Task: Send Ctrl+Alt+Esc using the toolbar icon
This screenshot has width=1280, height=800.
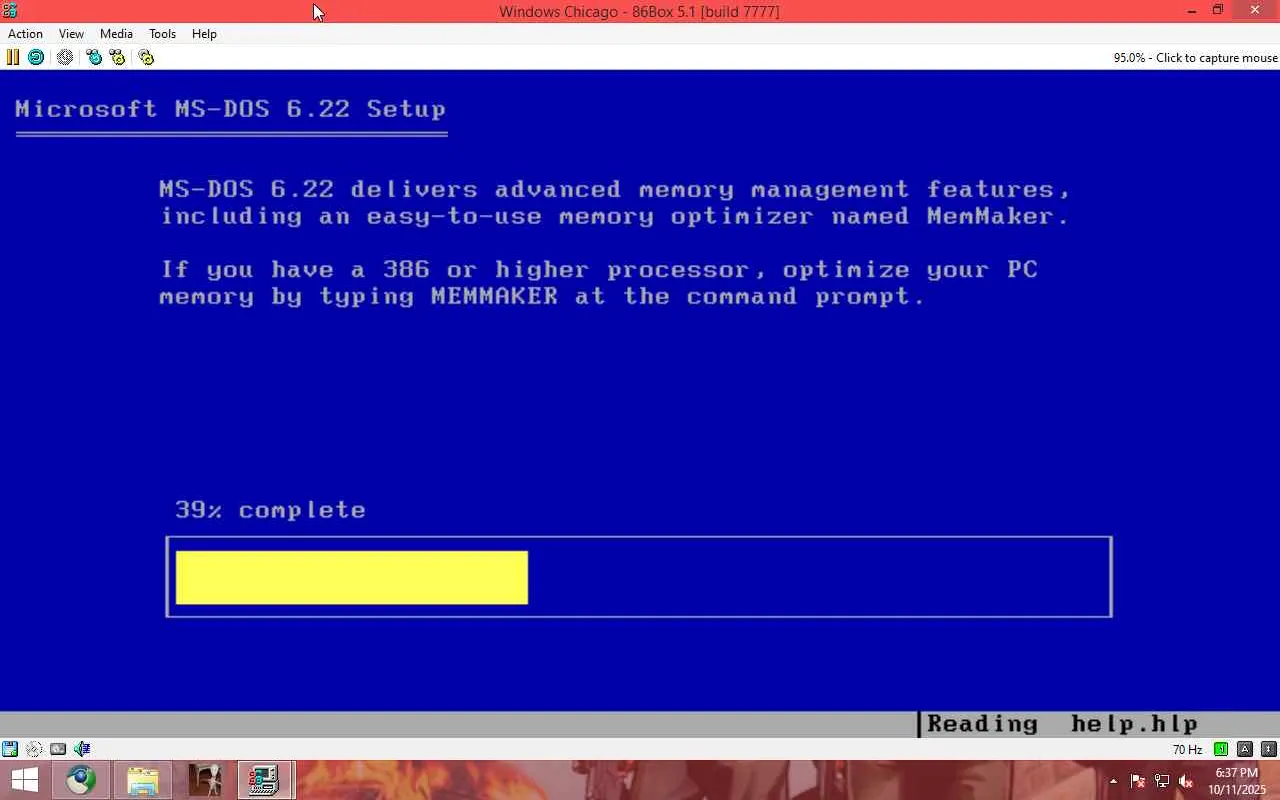Action: (x=117, y=57)
